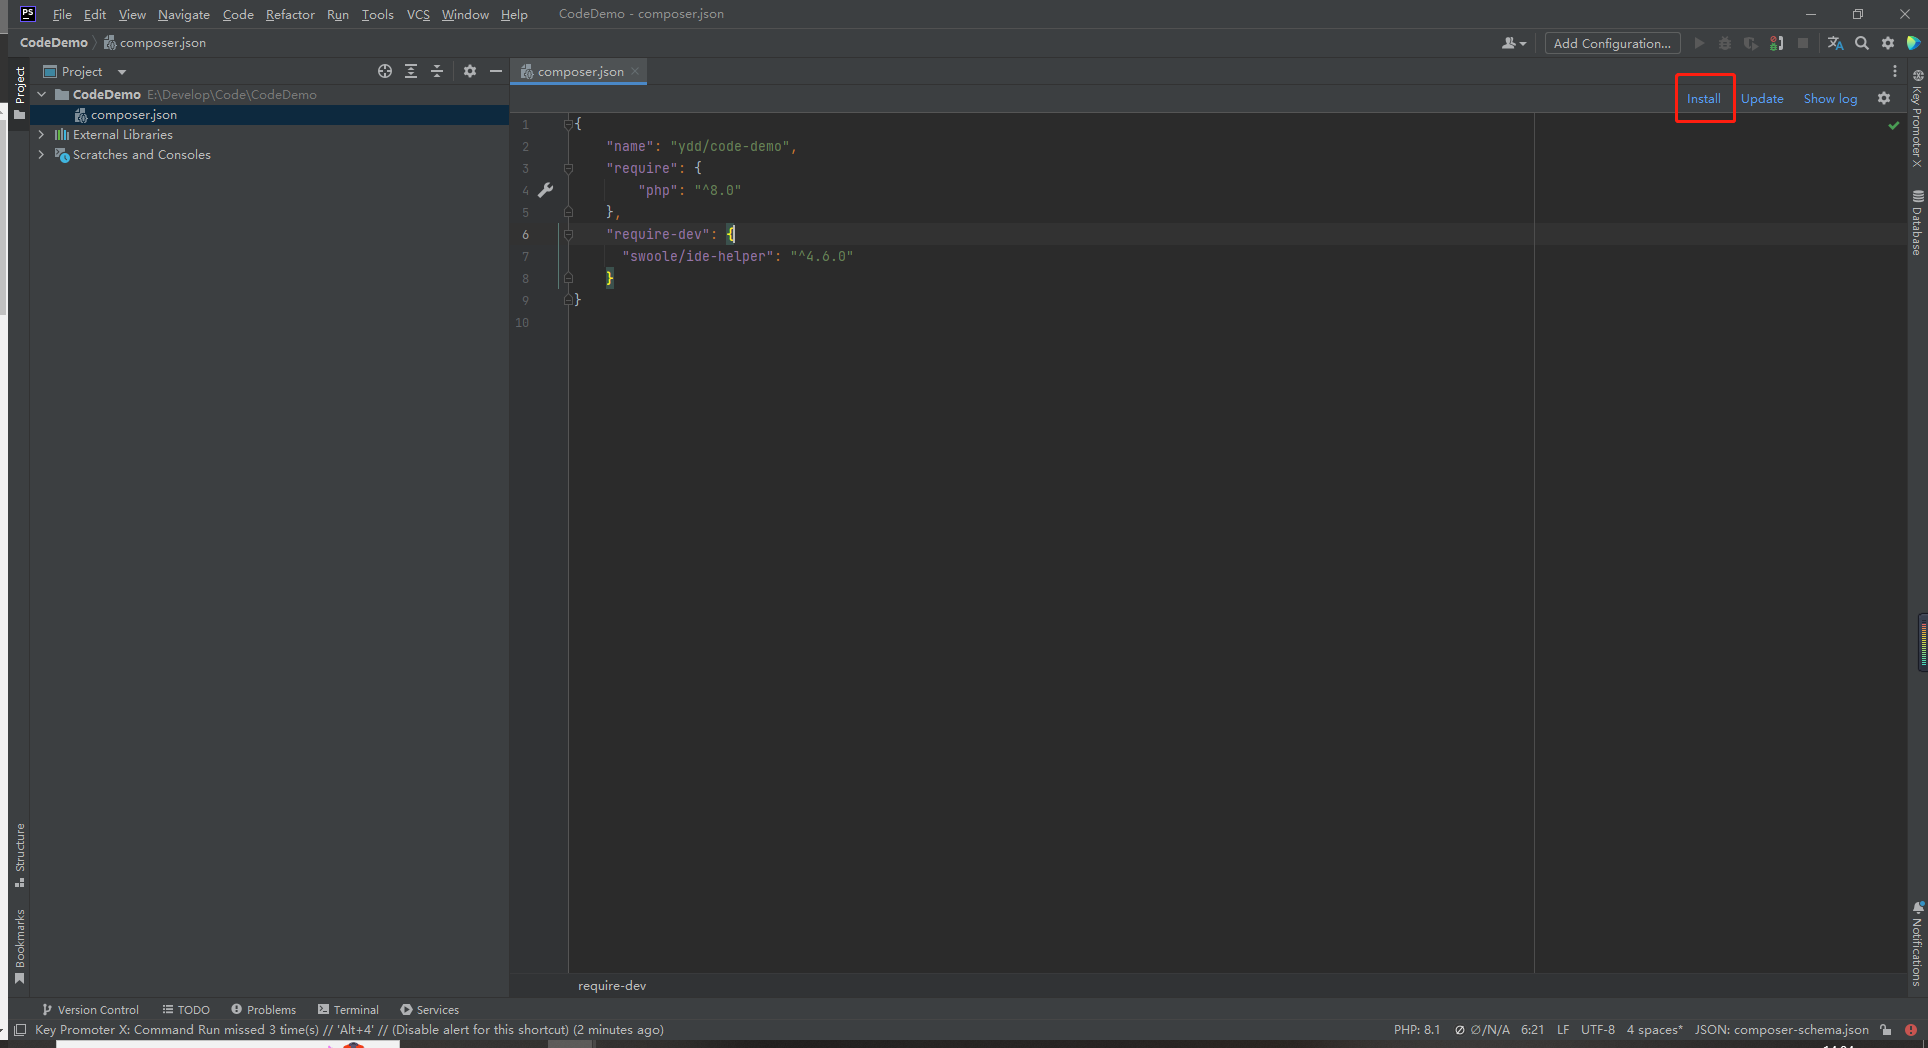Open the Problems tool window
Screen dimensions: 1928x1048
[263, 1010]
